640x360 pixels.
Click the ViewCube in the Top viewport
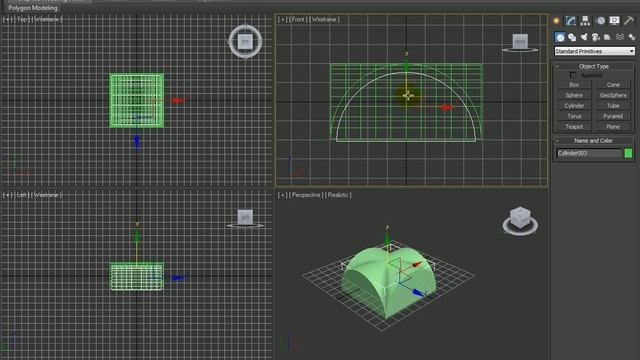[x=245, y=41]
